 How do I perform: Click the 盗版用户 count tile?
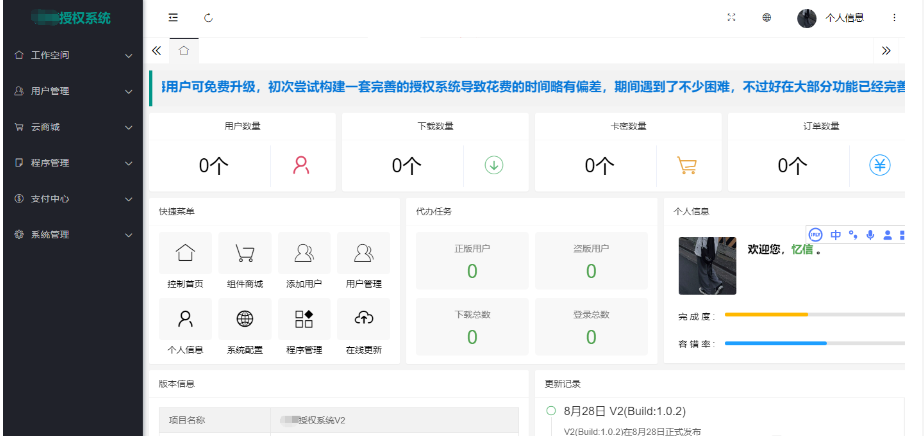(591, 261)
